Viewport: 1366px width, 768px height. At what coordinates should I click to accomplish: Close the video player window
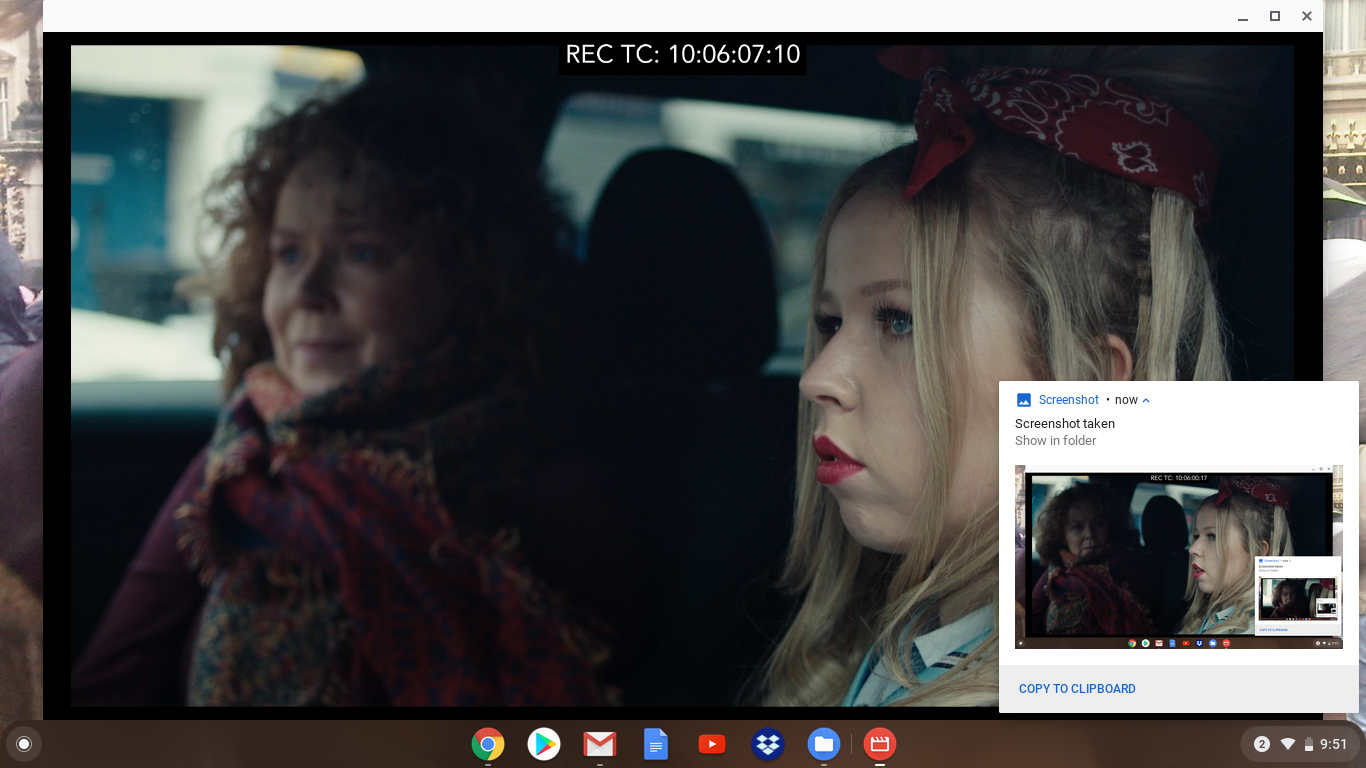tap(1307, 16)
